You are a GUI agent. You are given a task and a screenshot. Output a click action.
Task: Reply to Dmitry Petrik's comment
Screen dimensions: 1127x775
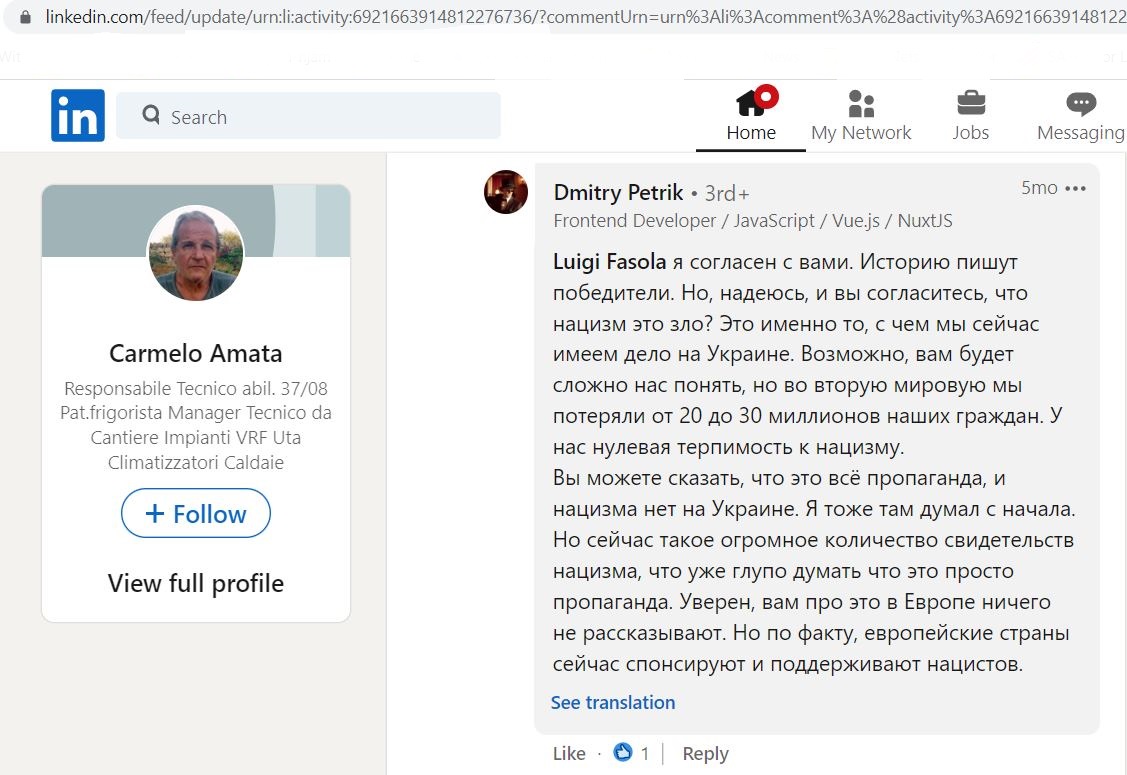click(x=705, y=753)
